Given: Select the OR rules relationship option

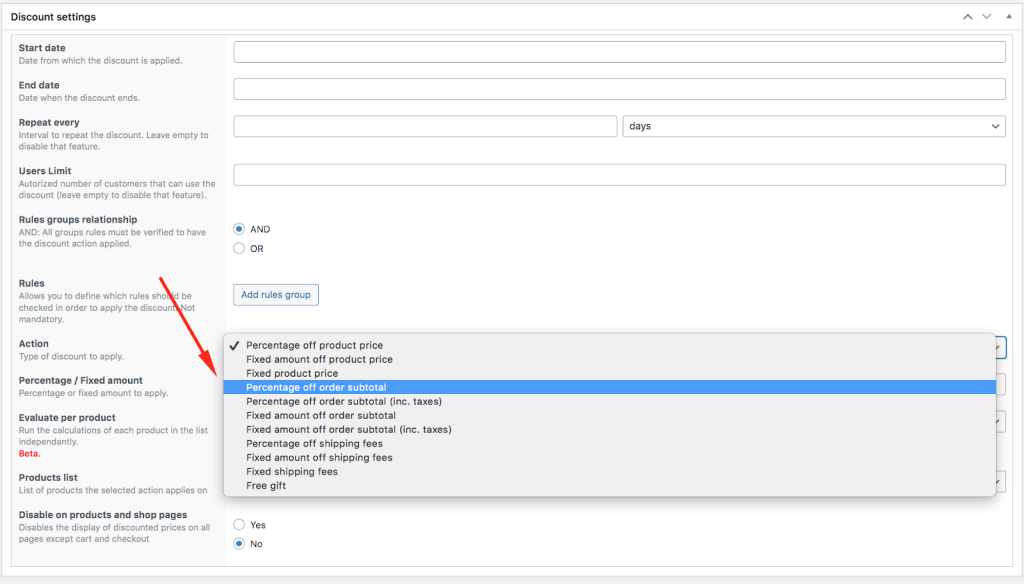Looking at the screenshot, I should pos(239,248).
